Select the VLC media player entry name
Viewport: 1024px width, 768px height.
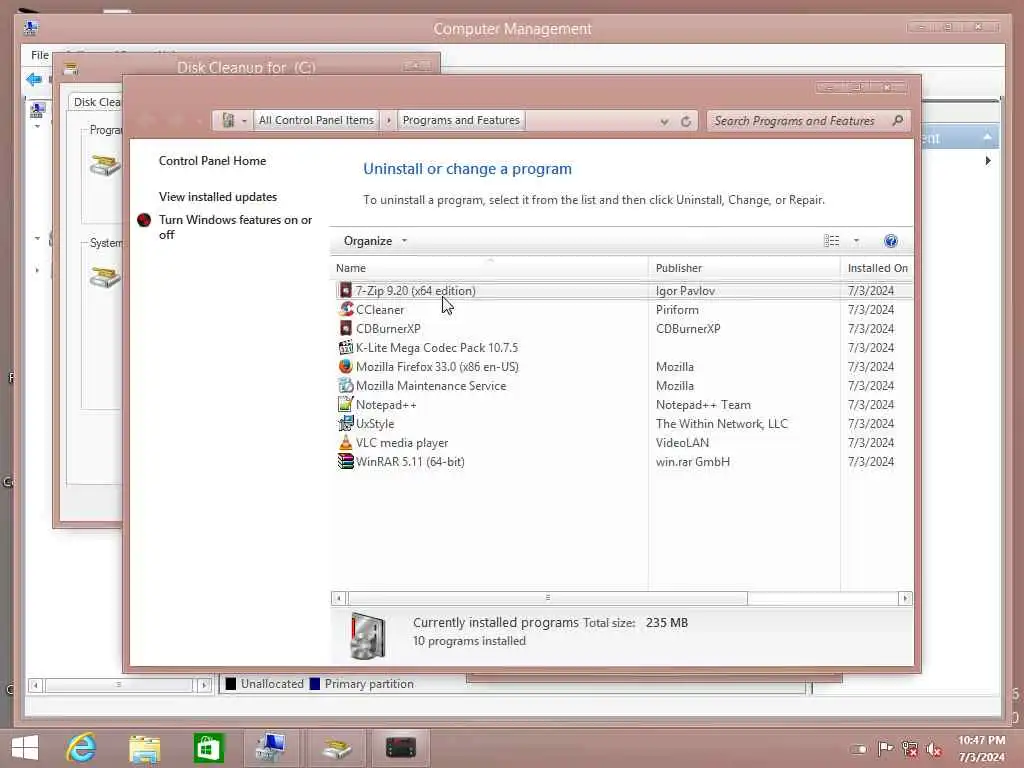pos(402,442)
